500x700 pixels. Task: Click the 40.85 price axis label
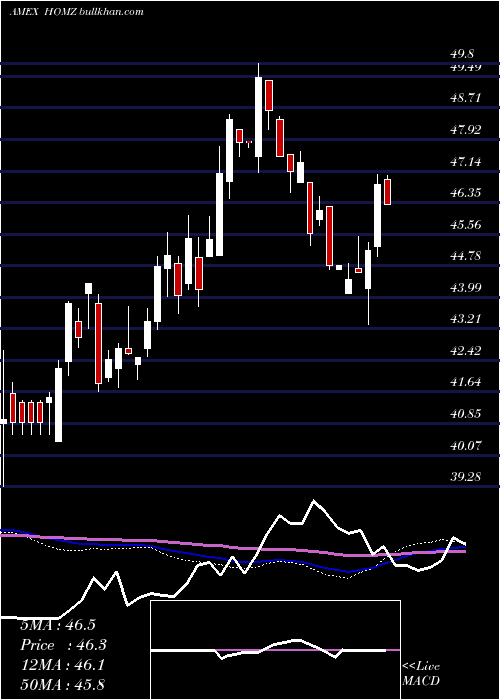pyautogui.click(x=466, y=413)
